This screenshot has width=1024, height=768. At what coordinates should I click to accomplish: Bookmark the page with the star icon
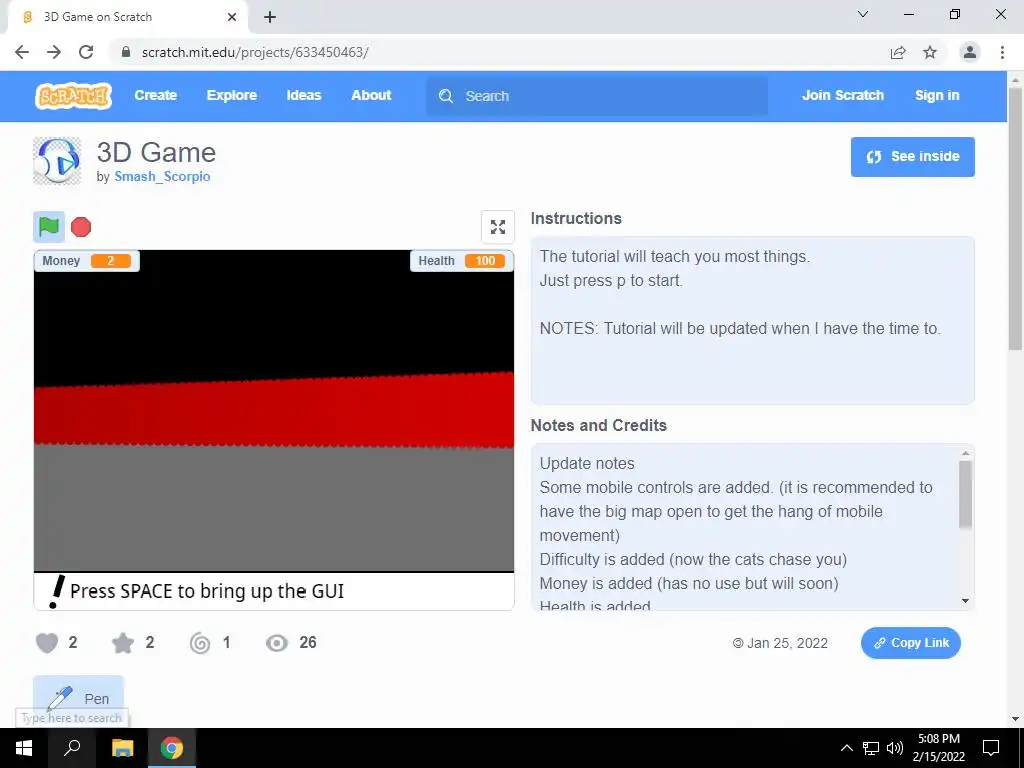tap(930, 52)
